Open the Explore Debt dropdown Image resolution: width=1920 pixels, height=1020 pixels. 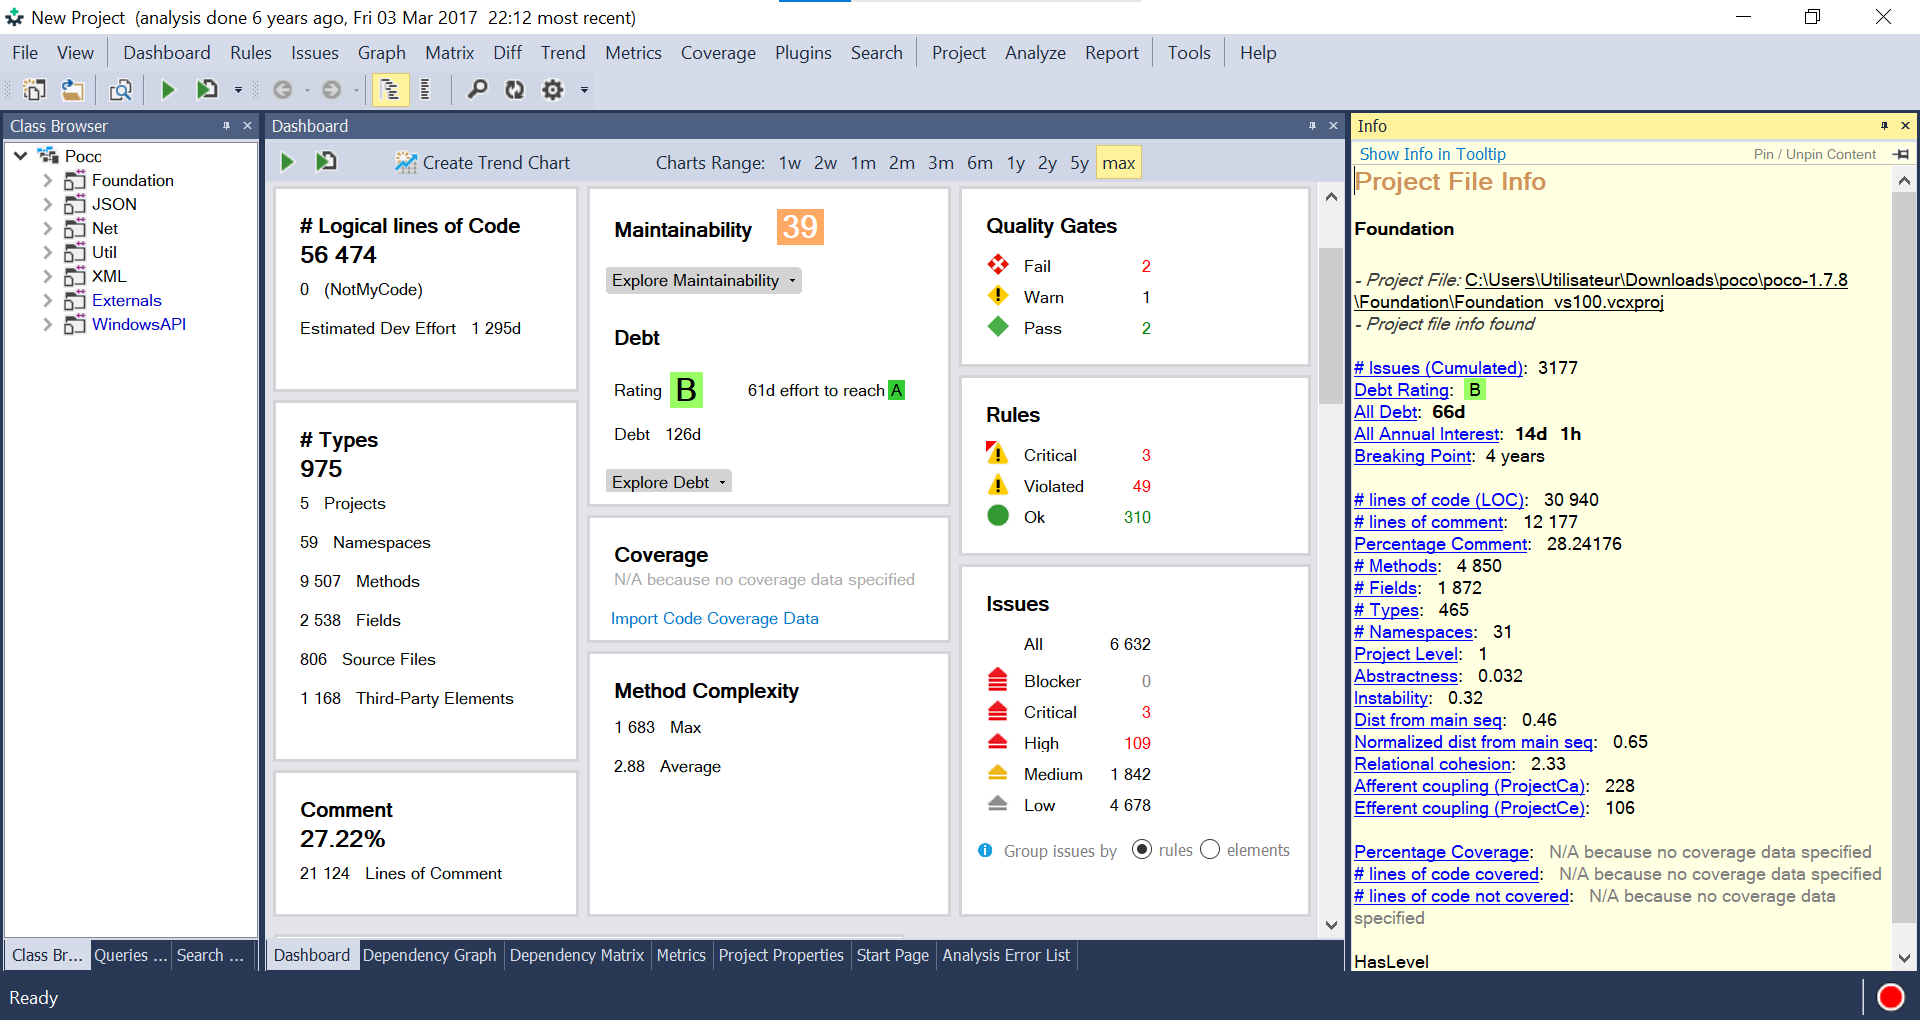tap(668, 482)
